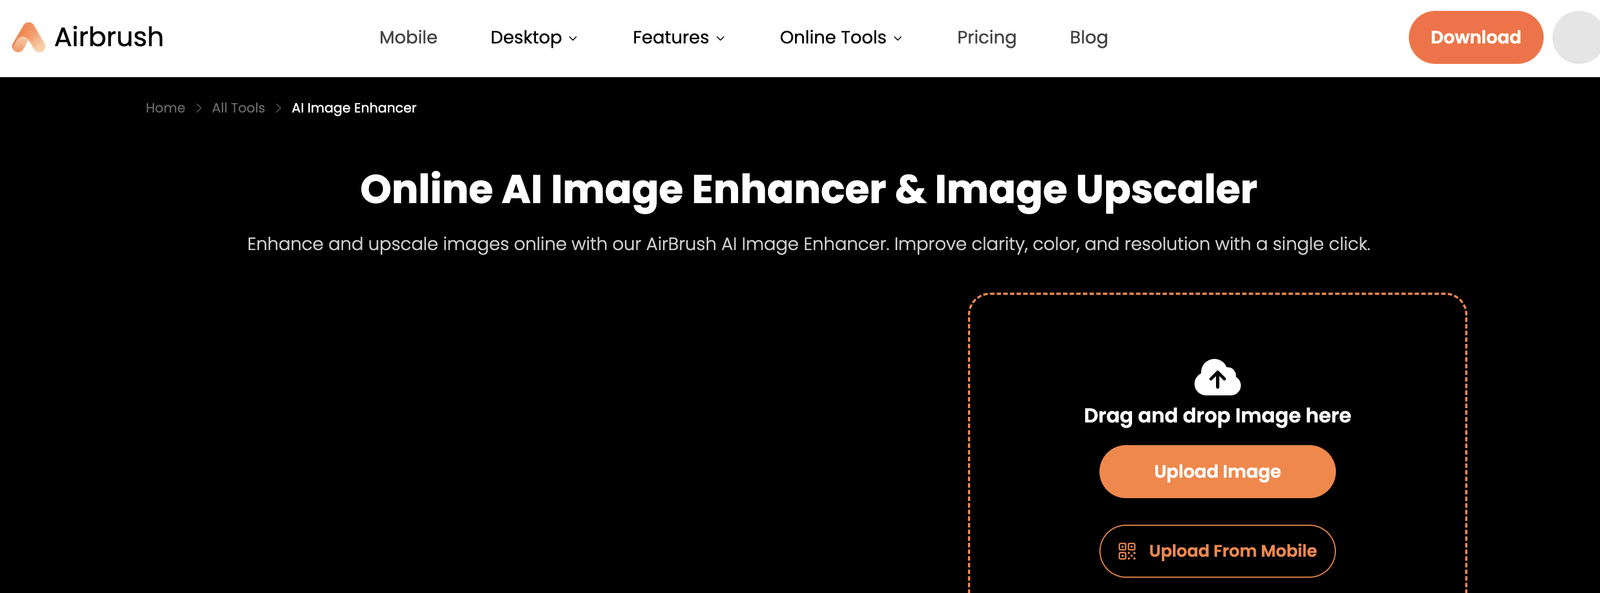The image size is (1600, 593).
Task: Open the Blog page
Action: [1088, 37]
